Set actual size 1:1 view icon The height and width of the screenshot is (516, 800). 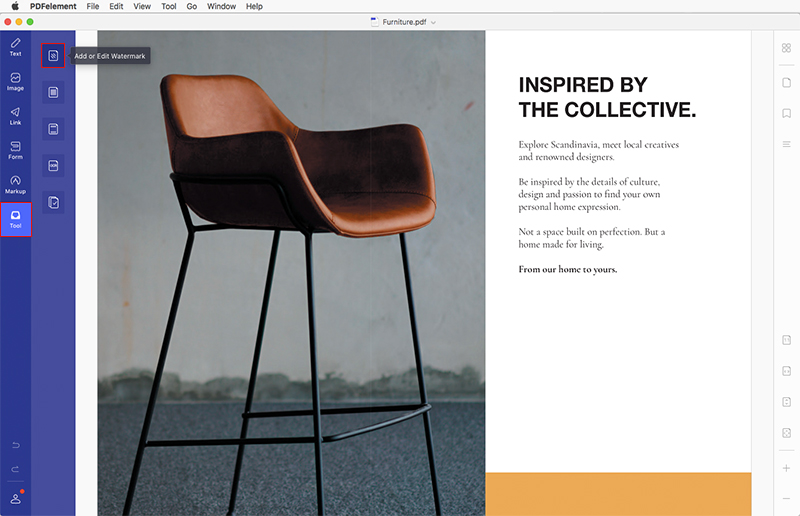pos(786,340)
